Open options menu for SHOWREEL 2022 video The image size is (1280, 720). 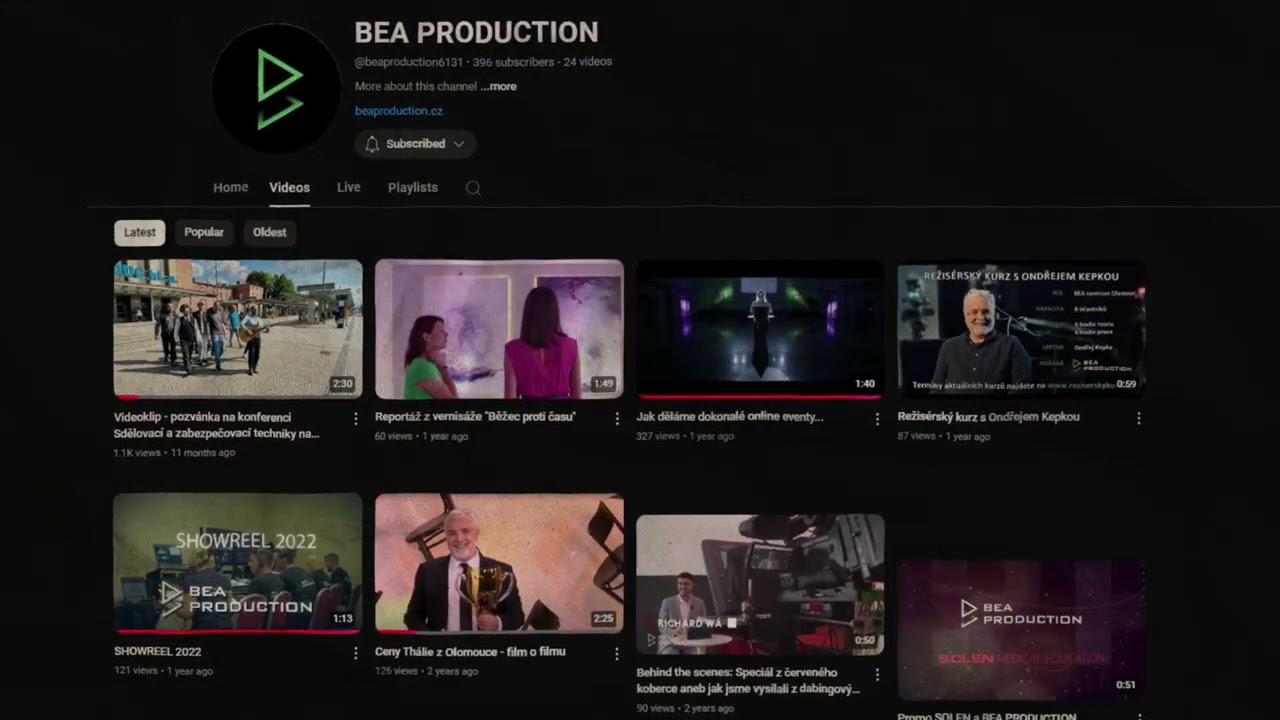pyautogui.click(x=356, y=653)
